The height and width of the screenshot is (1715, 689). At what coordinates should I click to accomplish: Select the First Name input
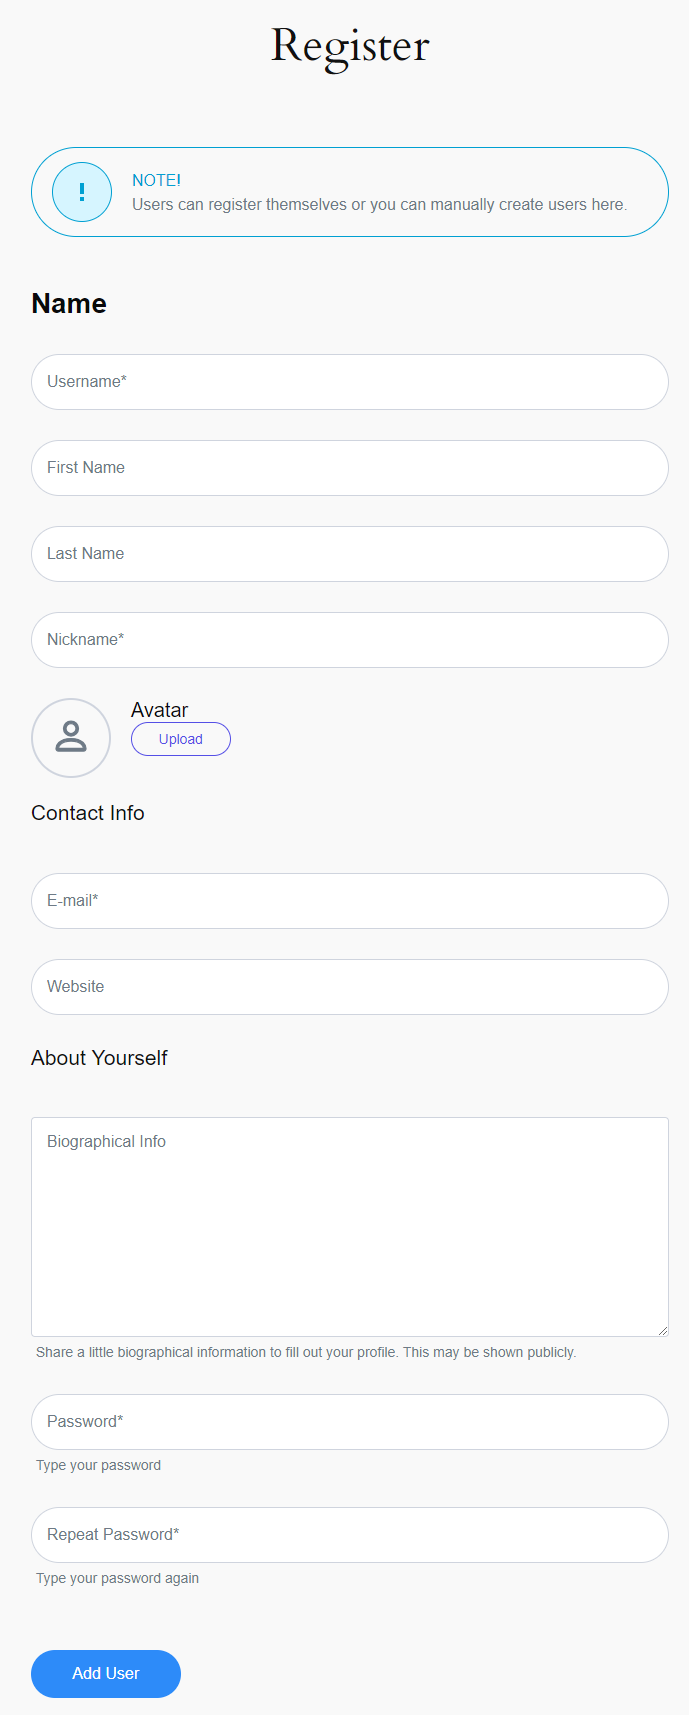pos(350,468)
